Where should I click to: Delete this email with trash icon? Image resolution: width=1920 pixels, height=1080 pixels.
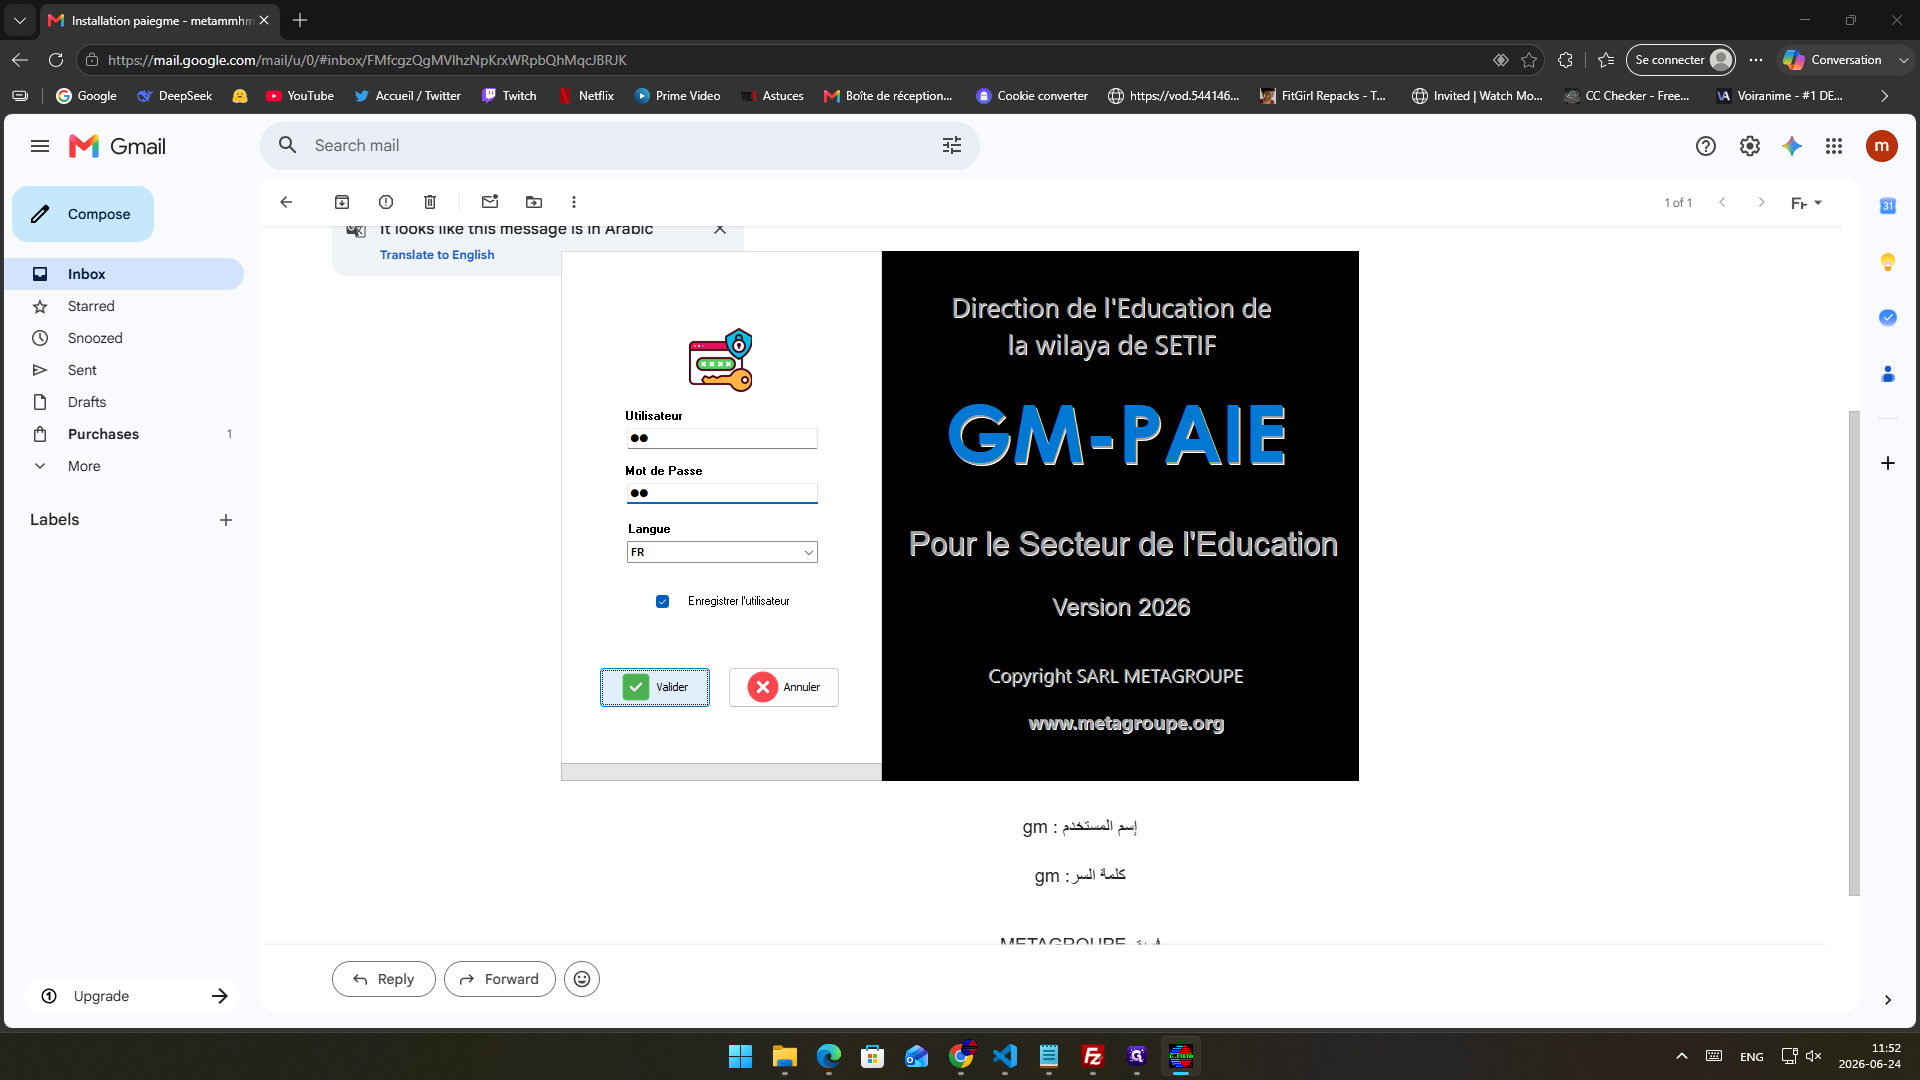(x=430, y=202)
